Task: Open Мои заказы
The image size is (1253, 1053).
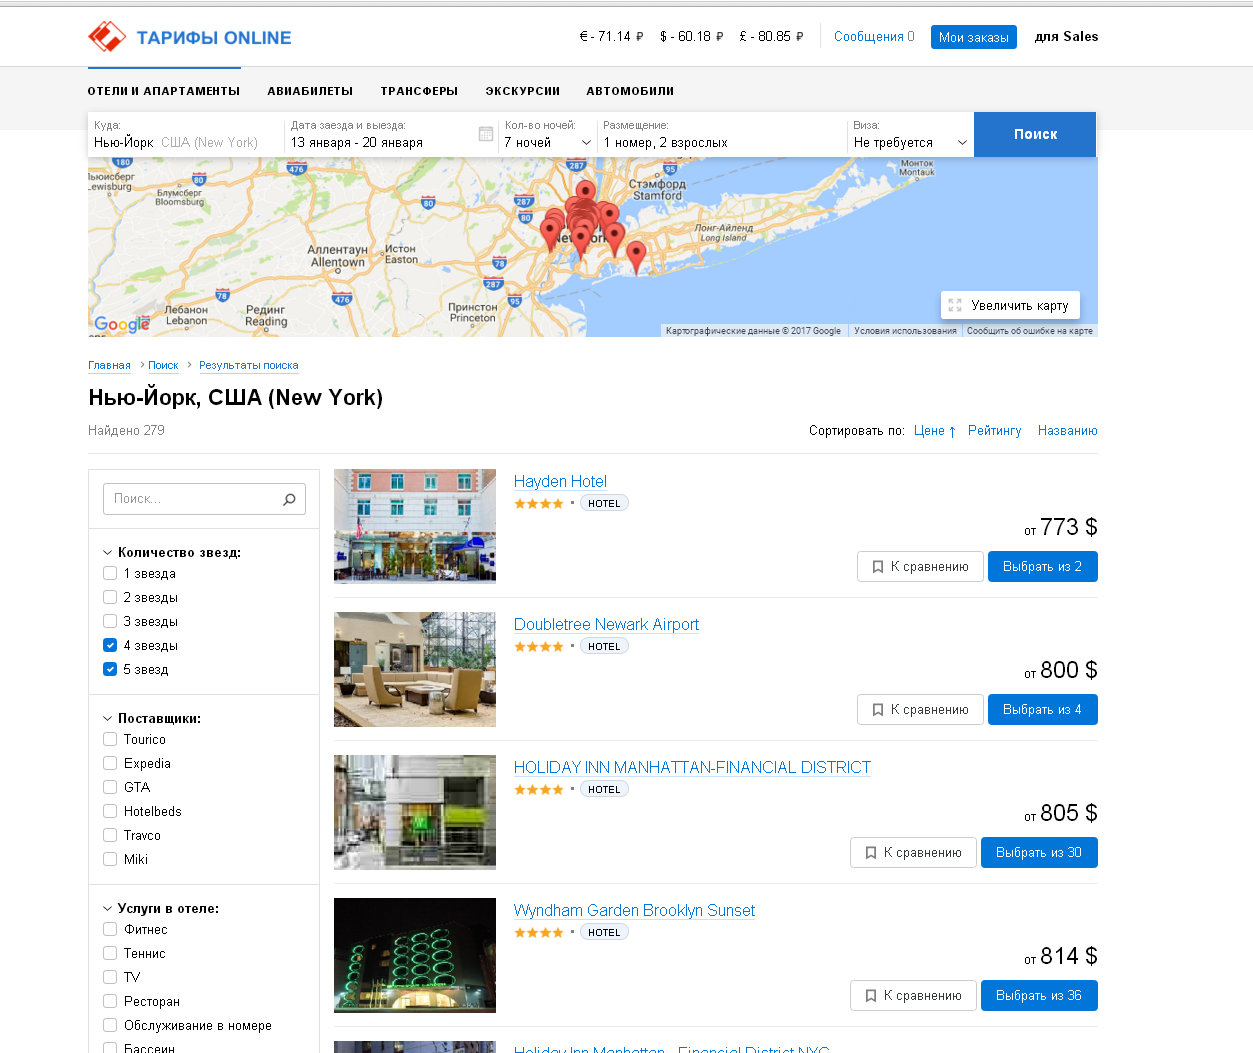Action: [974, 37]
